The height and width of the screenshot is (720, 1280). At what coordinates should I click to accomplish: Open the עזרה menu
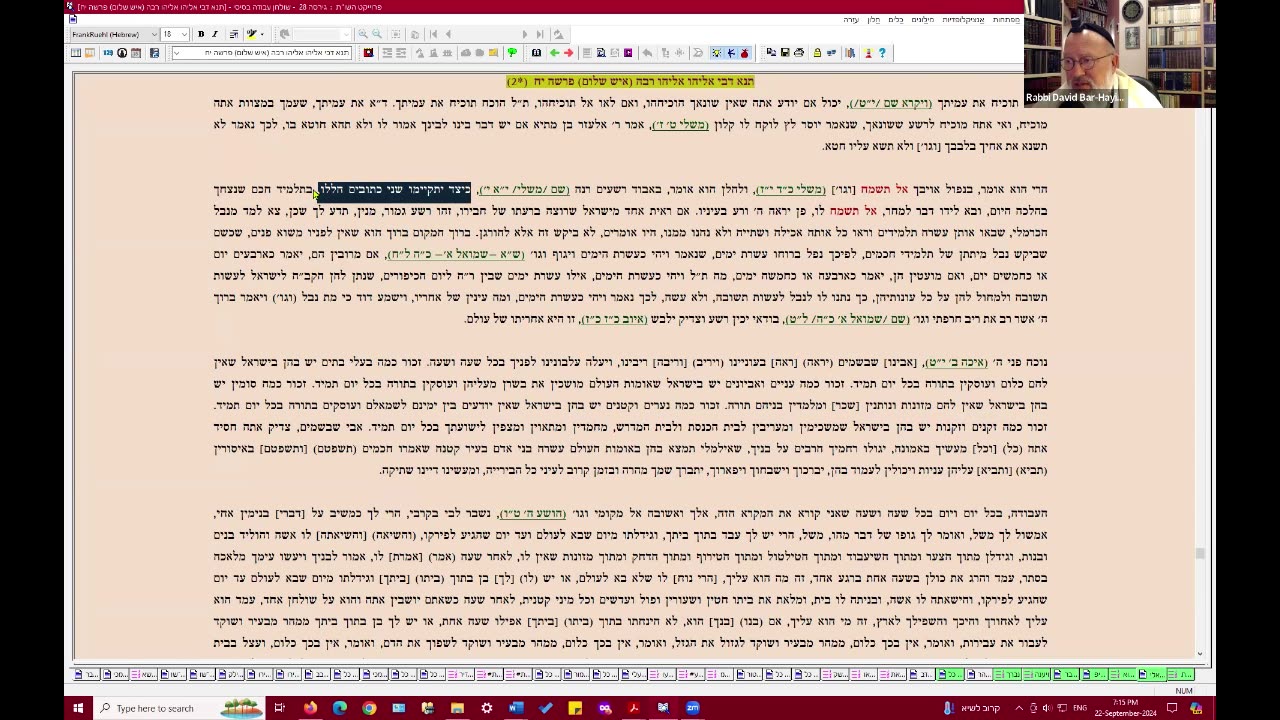[x=851, y=20]
